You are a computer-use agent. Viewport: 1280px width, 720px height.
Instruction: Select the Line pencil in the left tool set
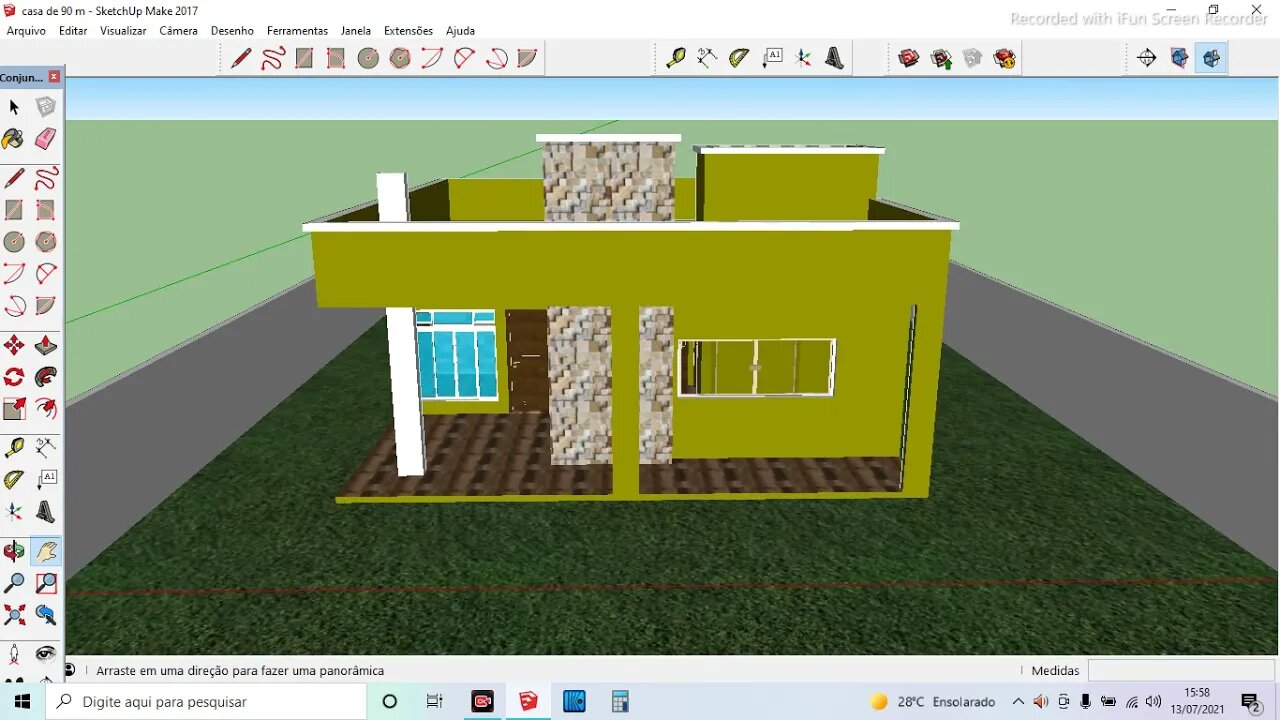click(14, 179)
